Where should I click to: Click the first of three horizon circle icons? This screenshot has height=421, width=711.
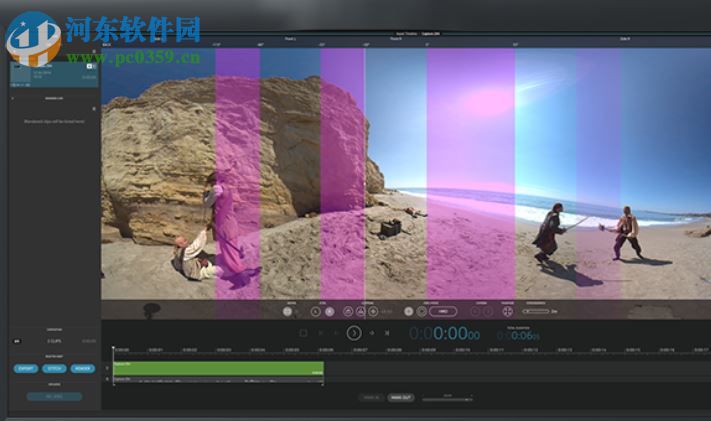pos(348,311)
